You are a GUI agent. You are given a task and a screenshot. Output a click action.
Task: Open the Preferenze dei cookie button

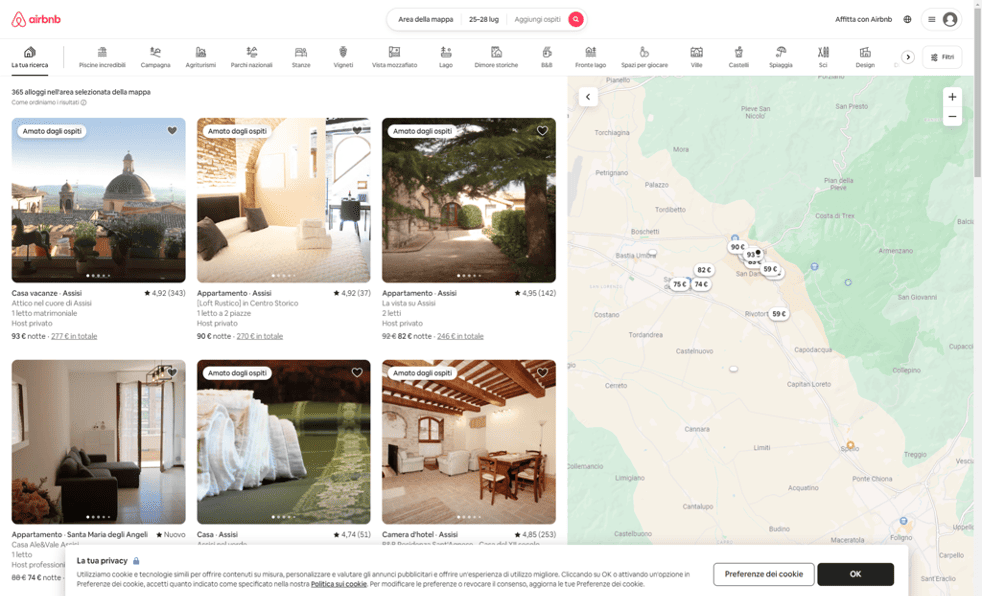(x=763, y=574)
